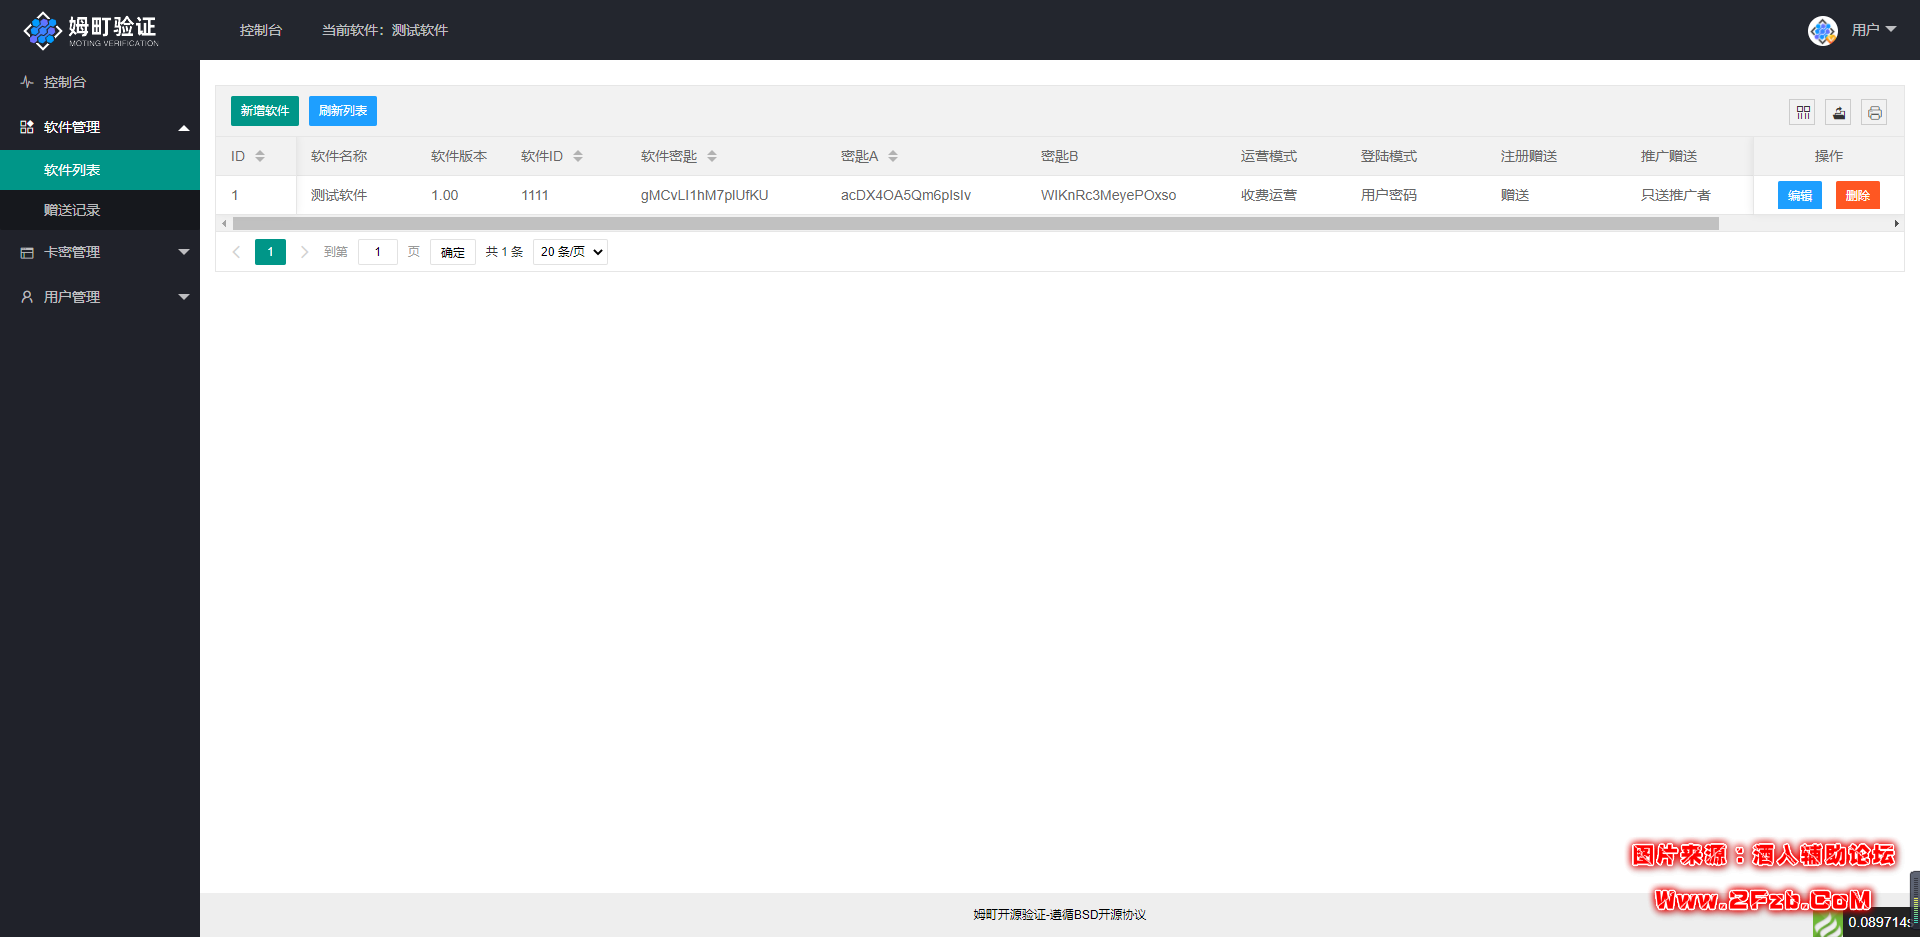The height and width of the screenshot is (937, 1920).
Task: Click the 确定 page jump button
Action: tap(453, 252)
